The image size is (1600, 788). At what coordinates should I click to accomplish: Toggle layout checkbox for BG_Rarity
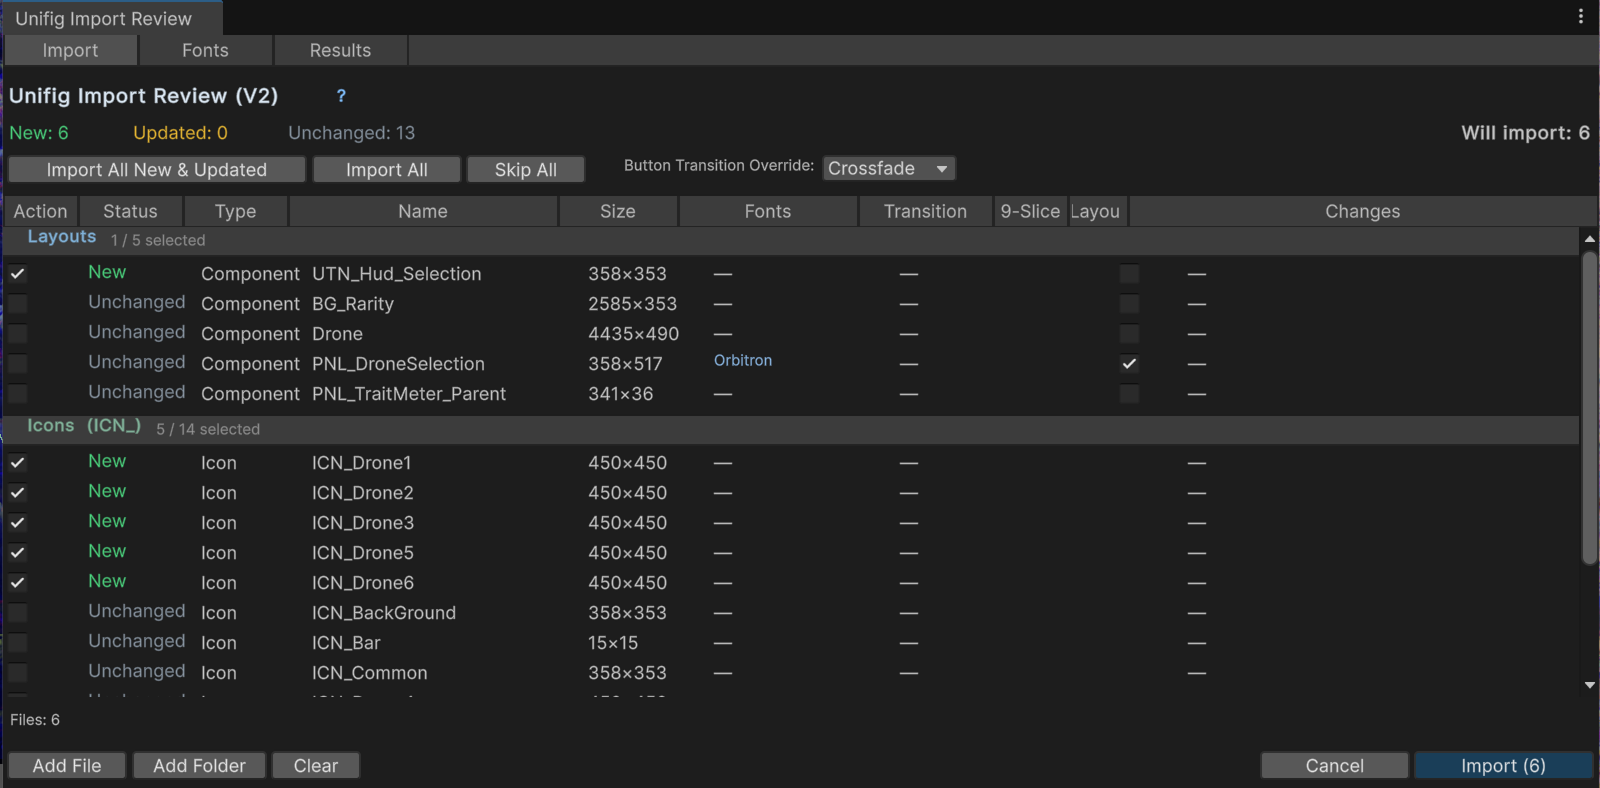click(x=1129, y=304)
